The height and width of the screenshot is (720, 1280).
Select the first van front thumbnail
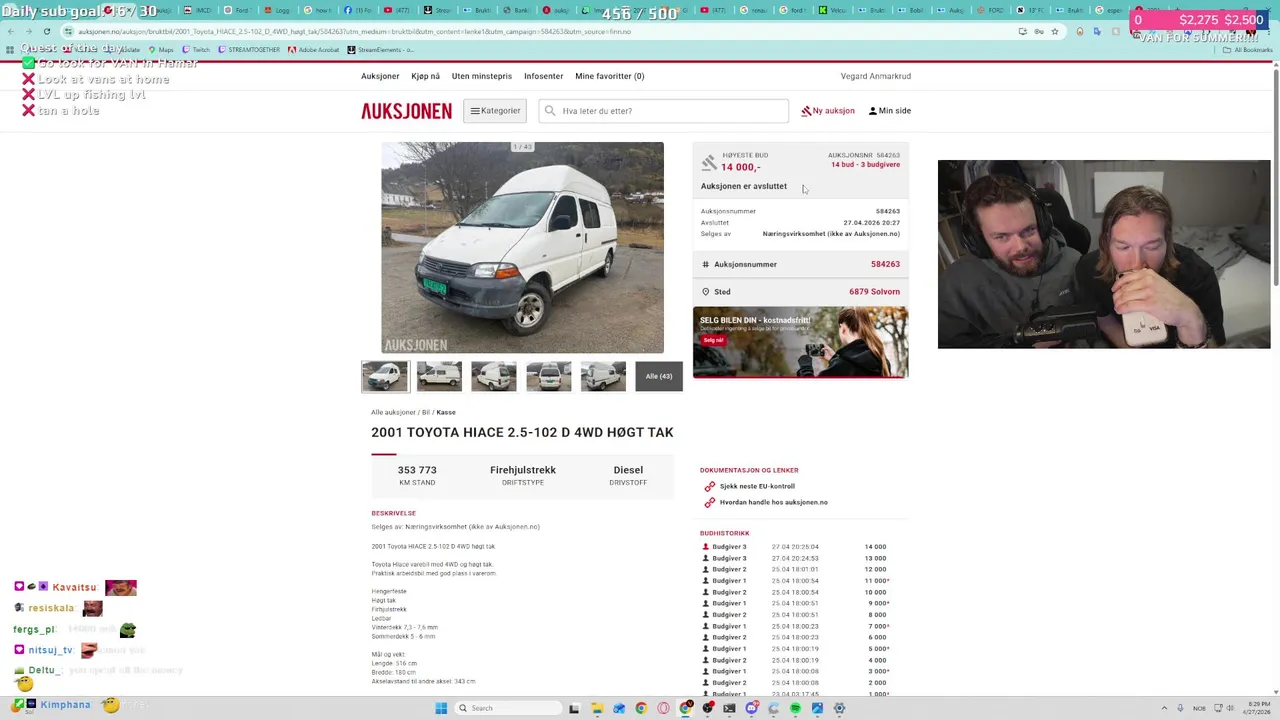[385, 376]
